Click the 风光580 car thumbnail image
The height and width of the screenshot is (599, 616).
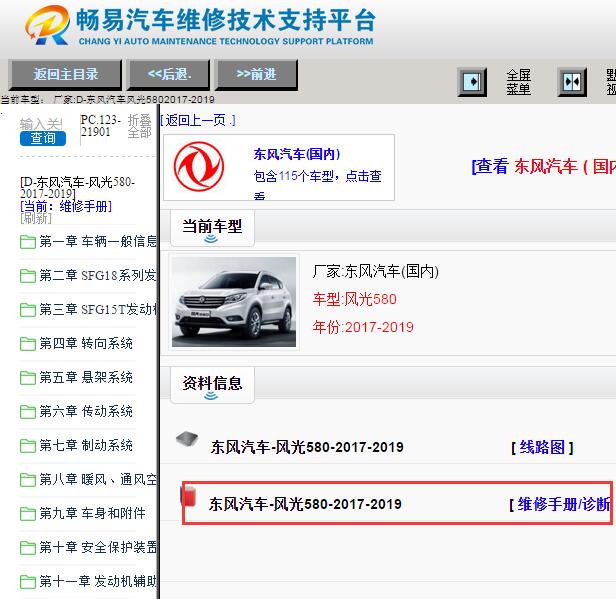(234, 302)
